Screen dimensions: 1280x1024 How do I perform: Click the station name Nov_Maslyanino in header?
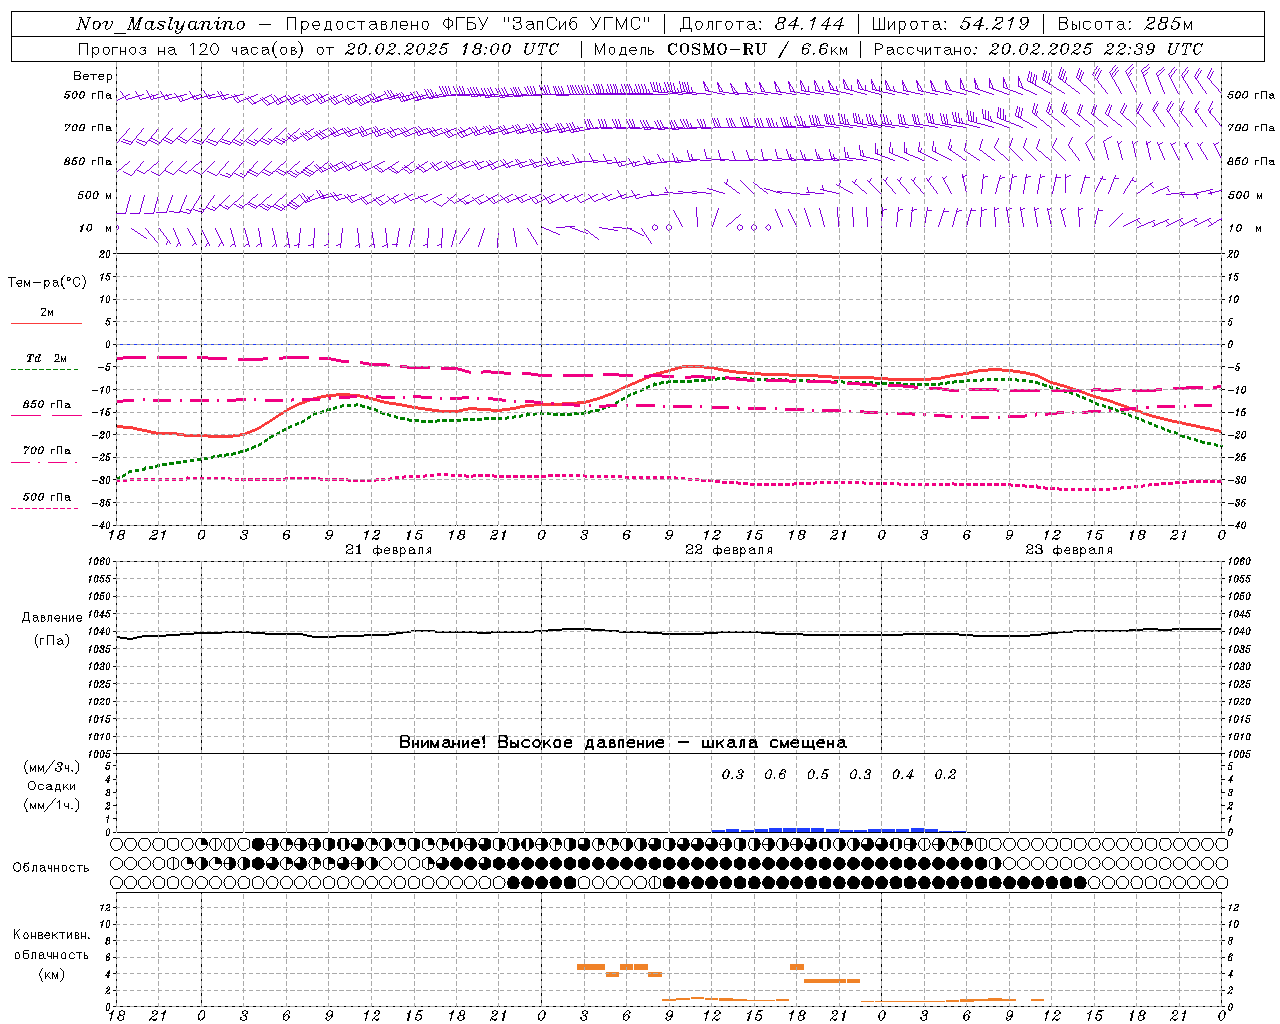(x=160, y=24)
